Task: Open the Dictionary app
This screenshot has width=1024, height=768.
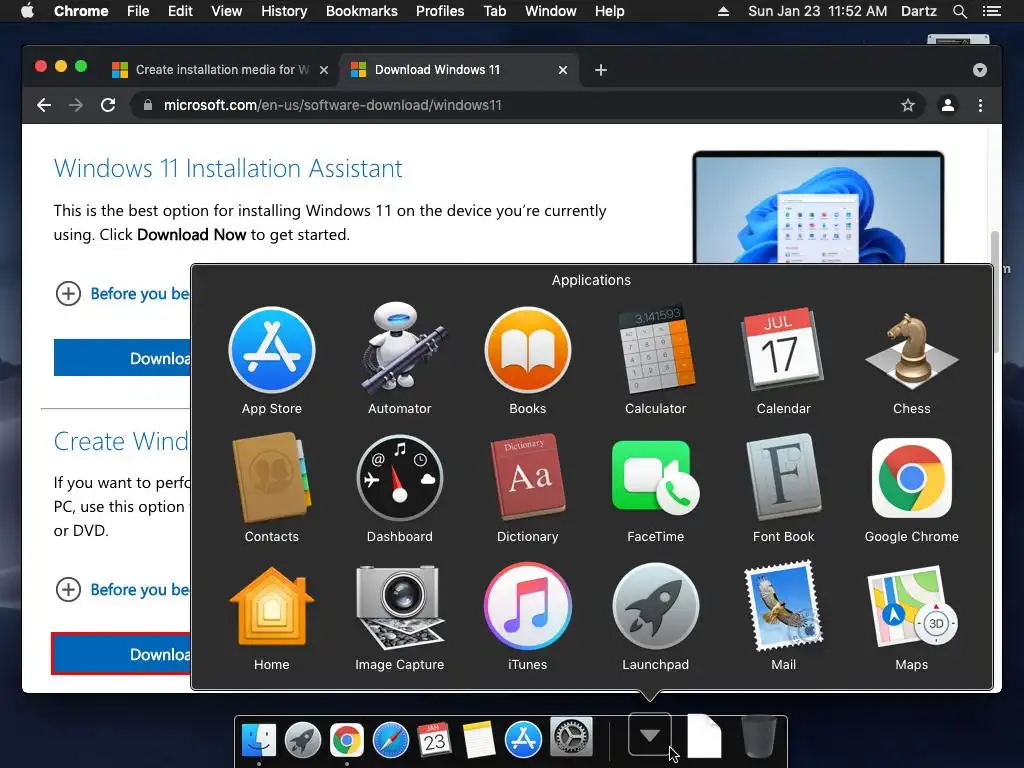Action: 528,477
